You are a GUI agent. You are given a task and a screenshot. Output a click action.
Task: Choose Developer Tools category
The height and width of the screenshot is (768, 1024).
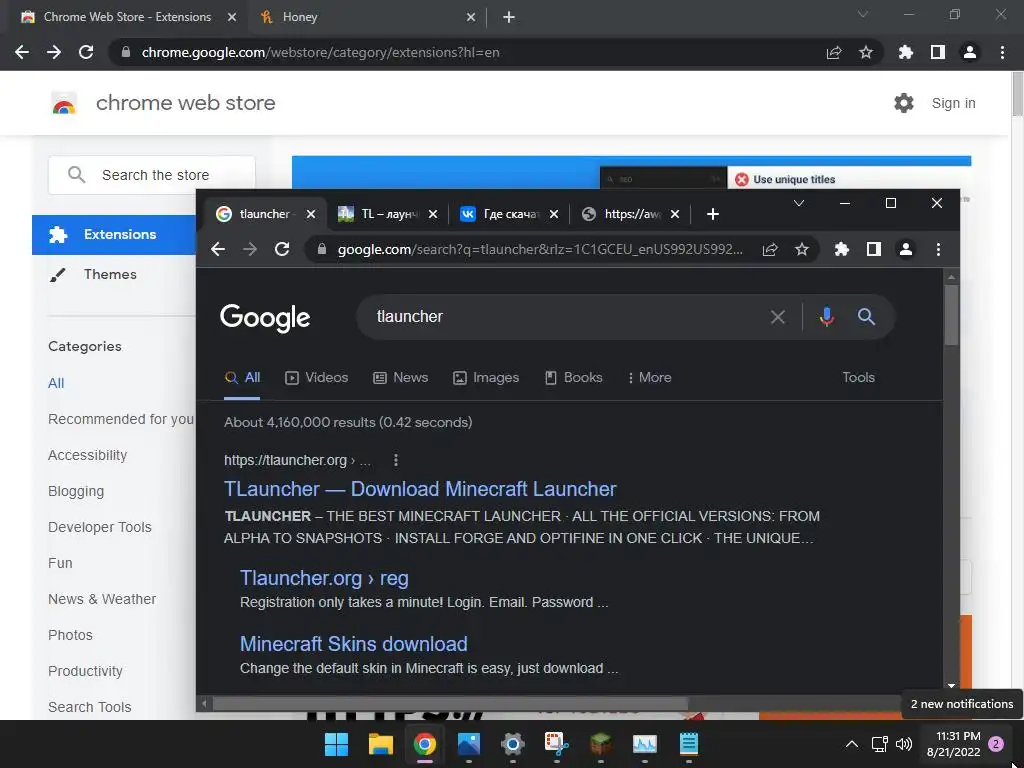[x=100, y=527]
